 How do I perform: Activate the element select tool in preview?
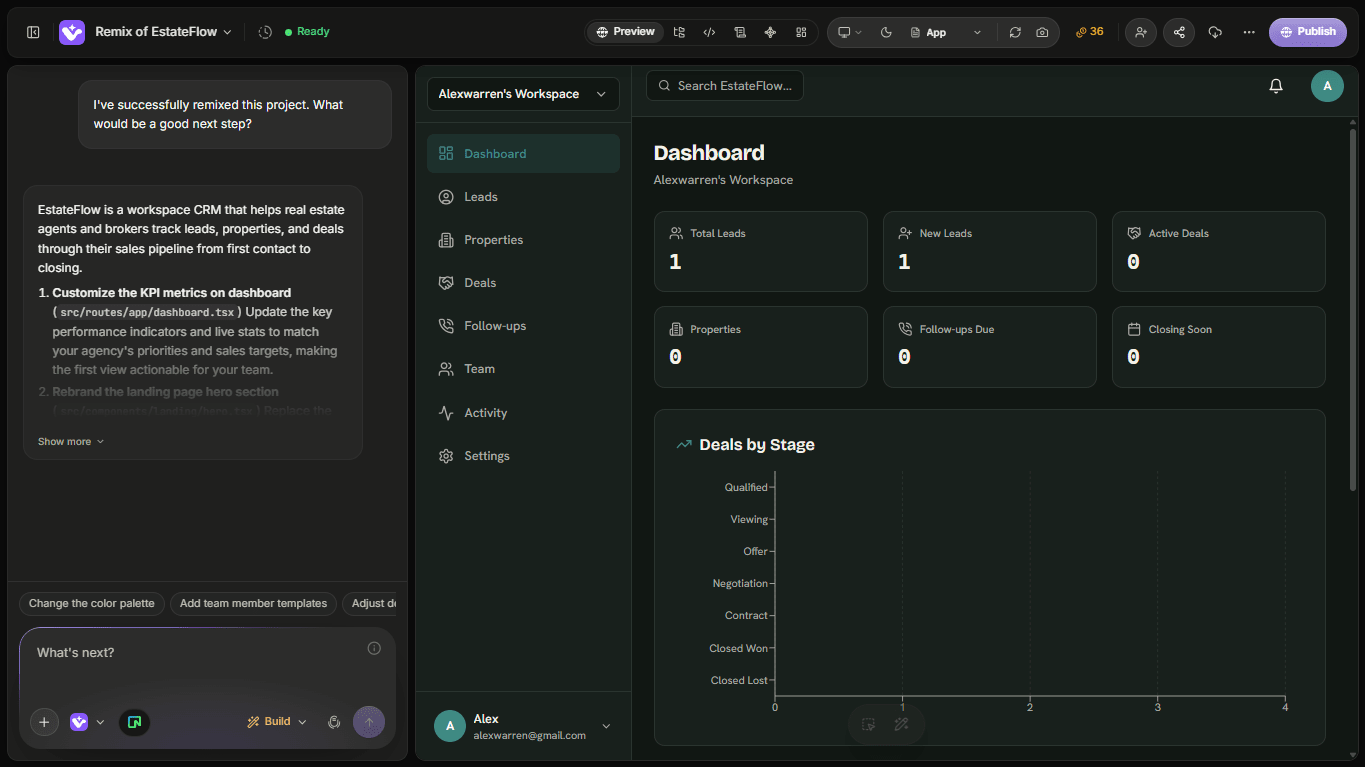(869, 725)
